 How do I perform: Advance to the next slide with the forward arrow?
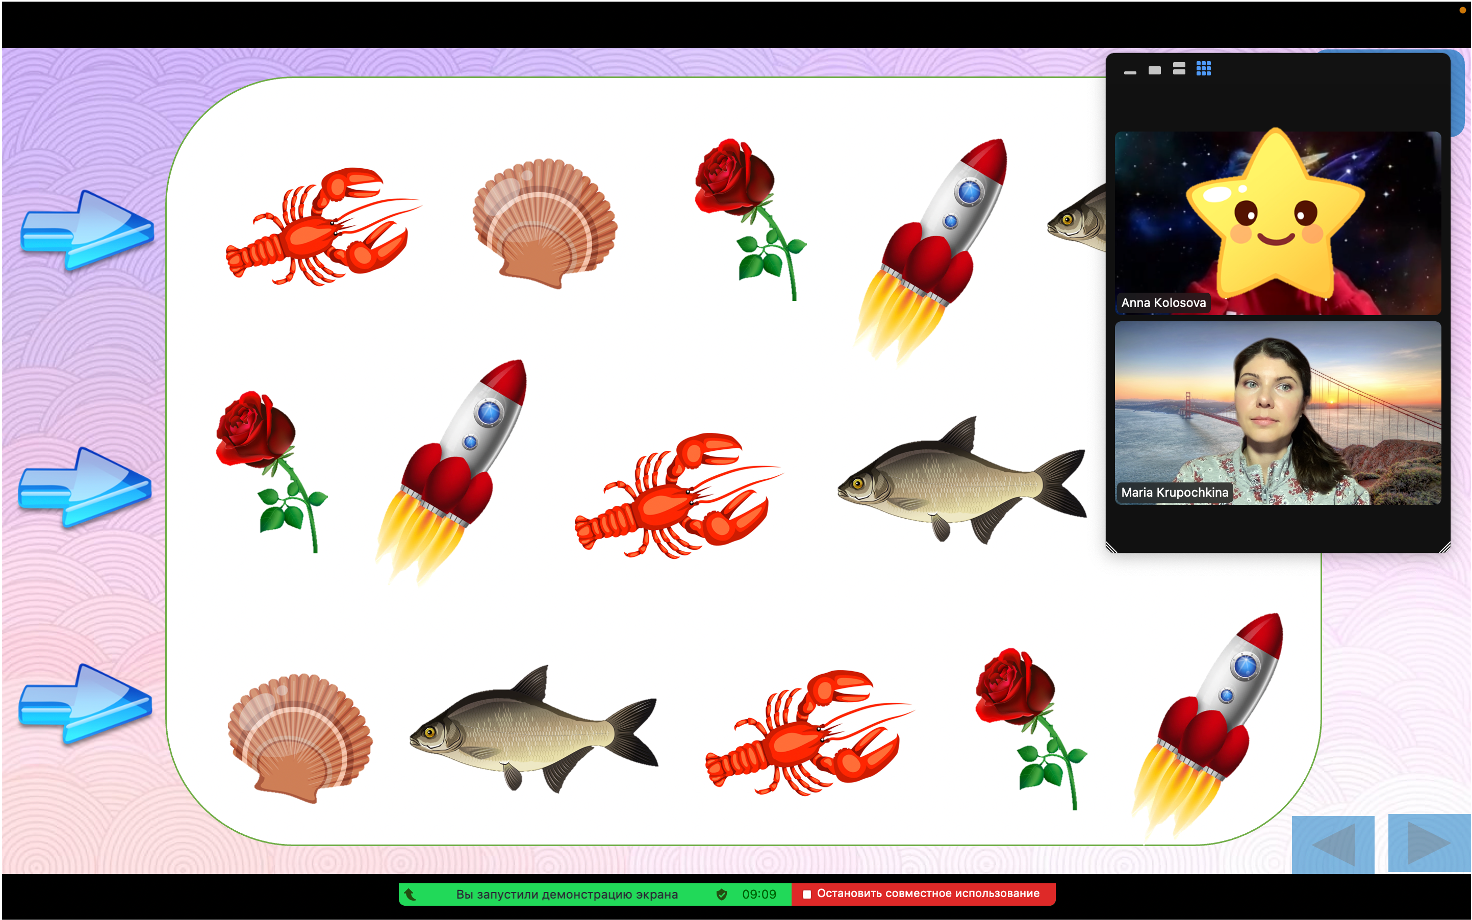coord(1429,843)
